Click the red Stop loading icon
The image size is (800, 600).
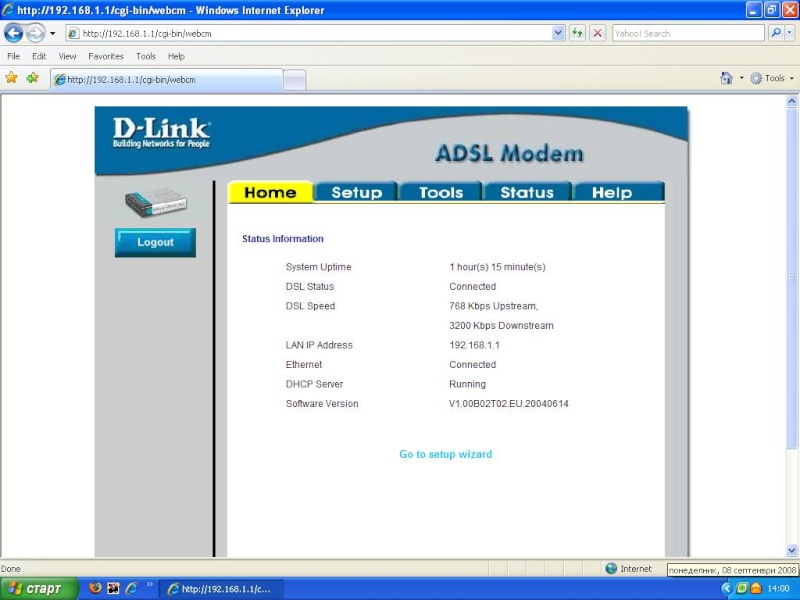[x=597, y=33]
